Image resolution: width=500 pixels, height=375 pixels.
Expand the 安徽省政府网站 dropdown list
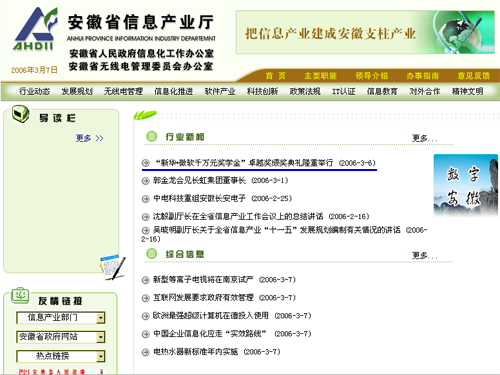point(101,337)
